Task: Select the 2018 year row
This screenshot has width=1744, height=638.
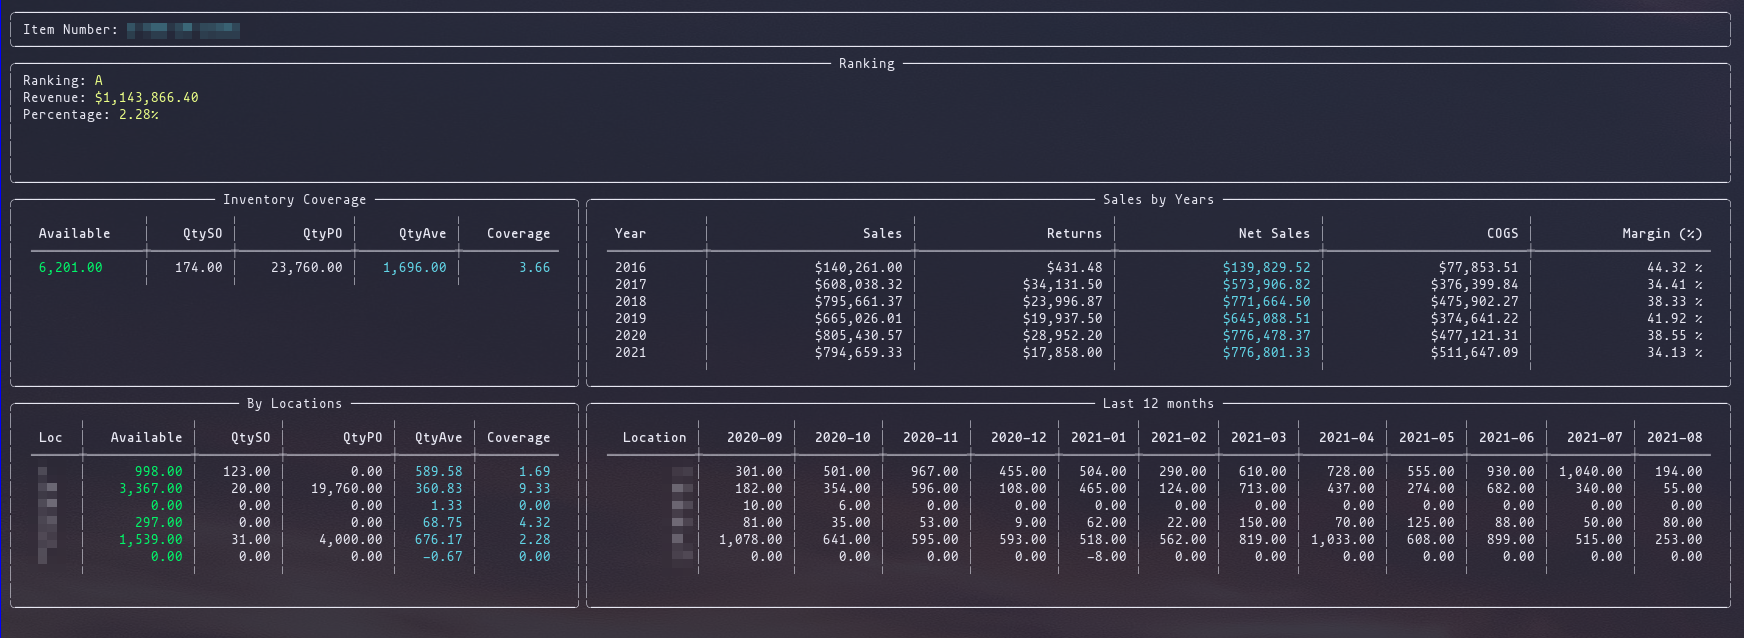Action: pos(1159,302)
